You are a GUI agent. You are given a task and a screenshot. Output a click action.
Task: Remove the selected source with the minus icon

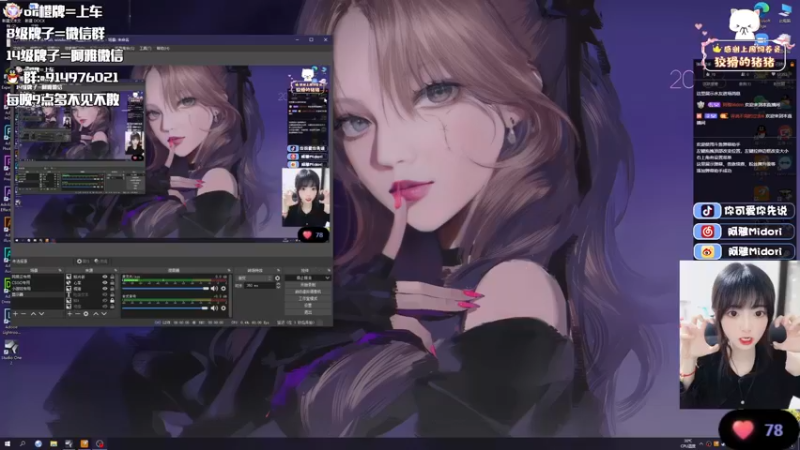[x=78, y=314]
